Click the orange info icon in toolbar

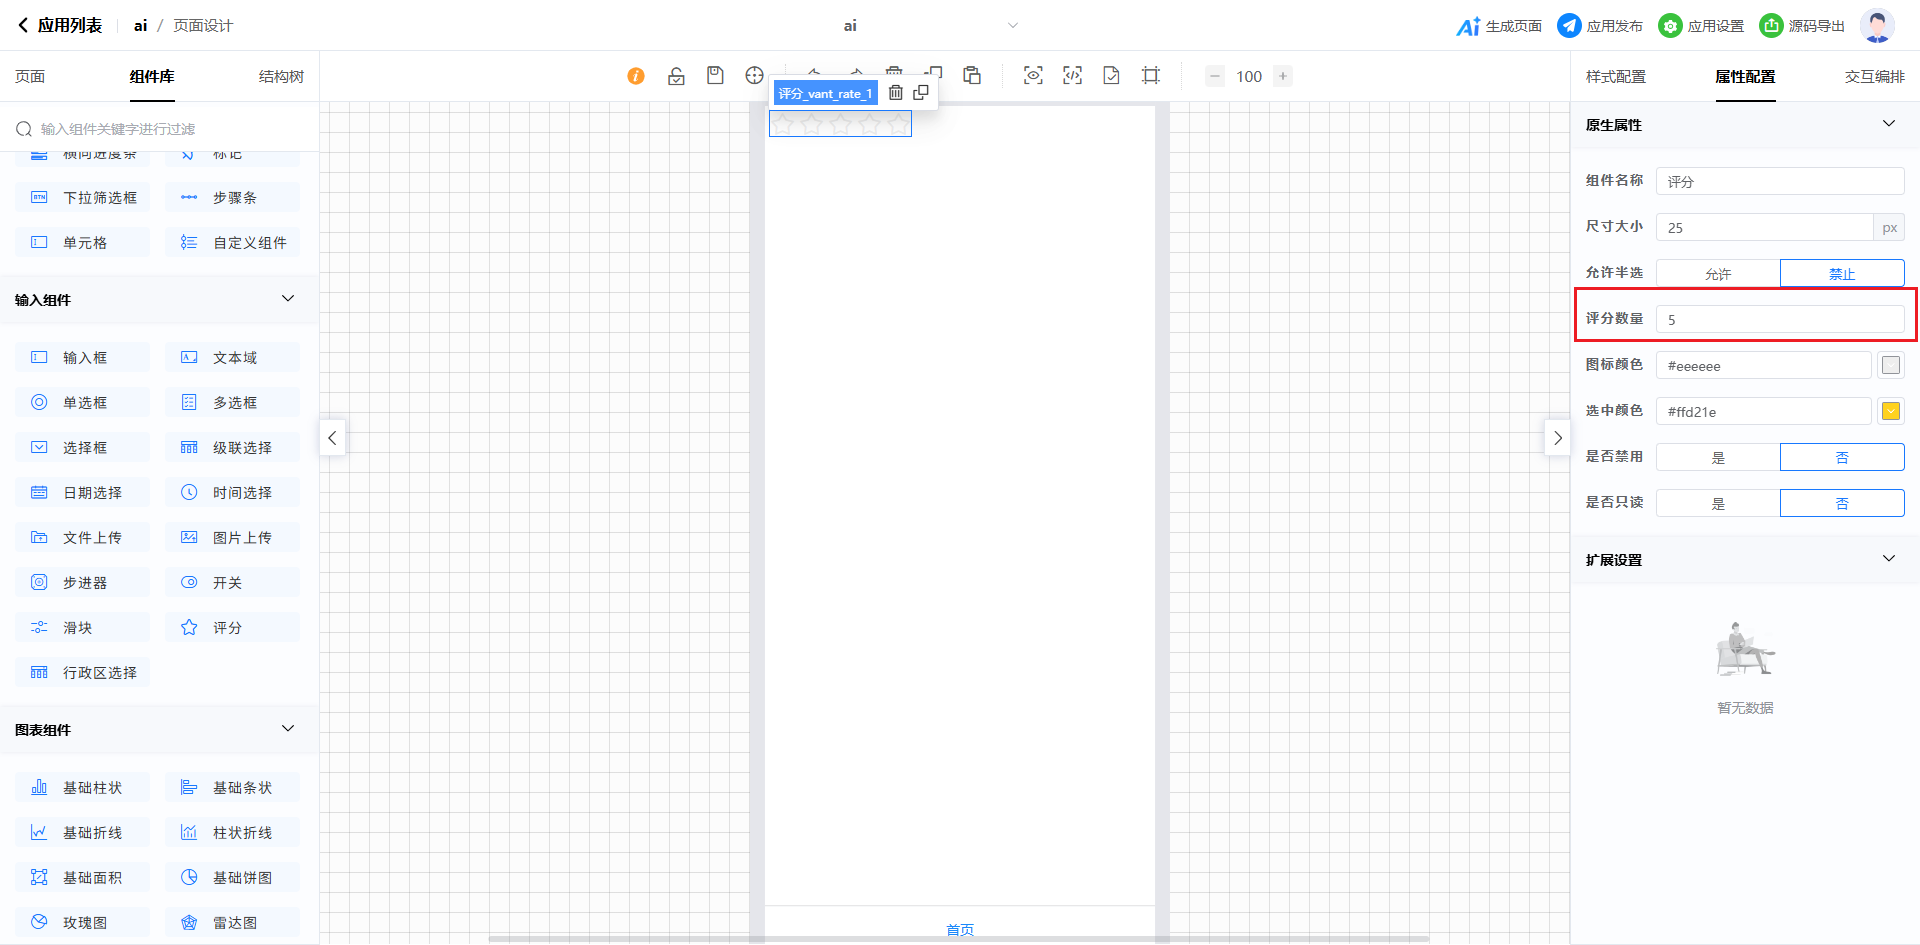(x=636, y=76)
